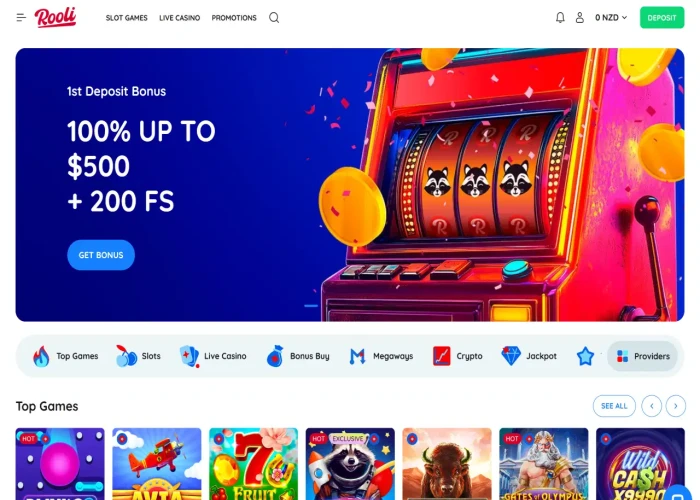Screen dimensions: 700x500
Task: Open the notifications bell
Action: (x=560, y=18)
